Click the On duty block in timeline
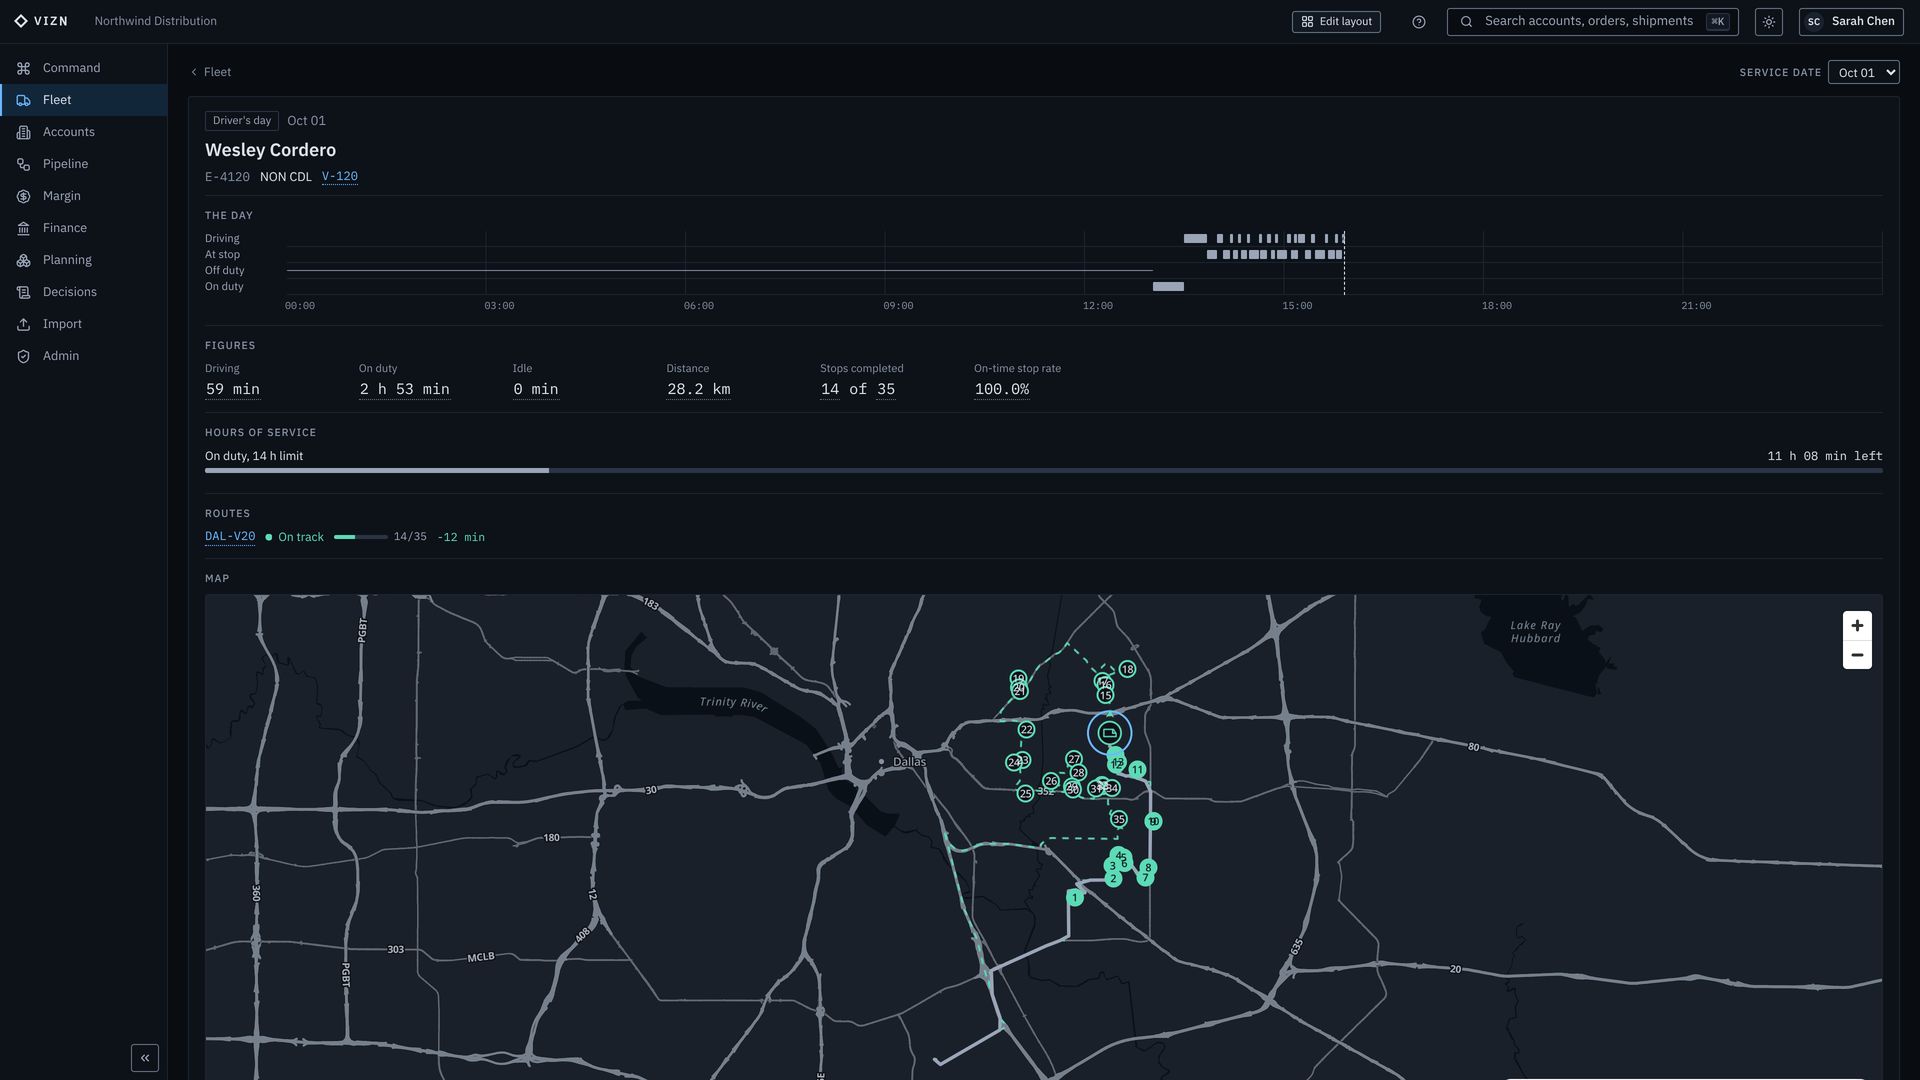Image resolution: width=1920 pixels, height=1080 pixels. 1168,287
